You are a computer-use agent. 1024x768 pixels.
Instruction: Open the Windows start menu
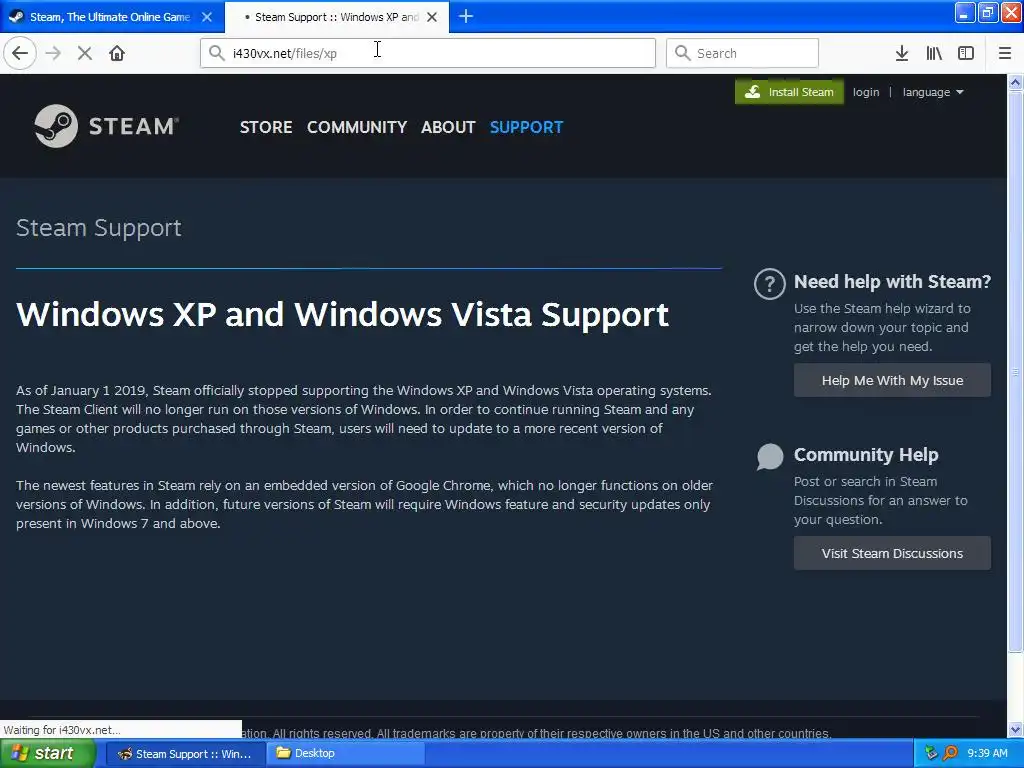click(47, 753)
